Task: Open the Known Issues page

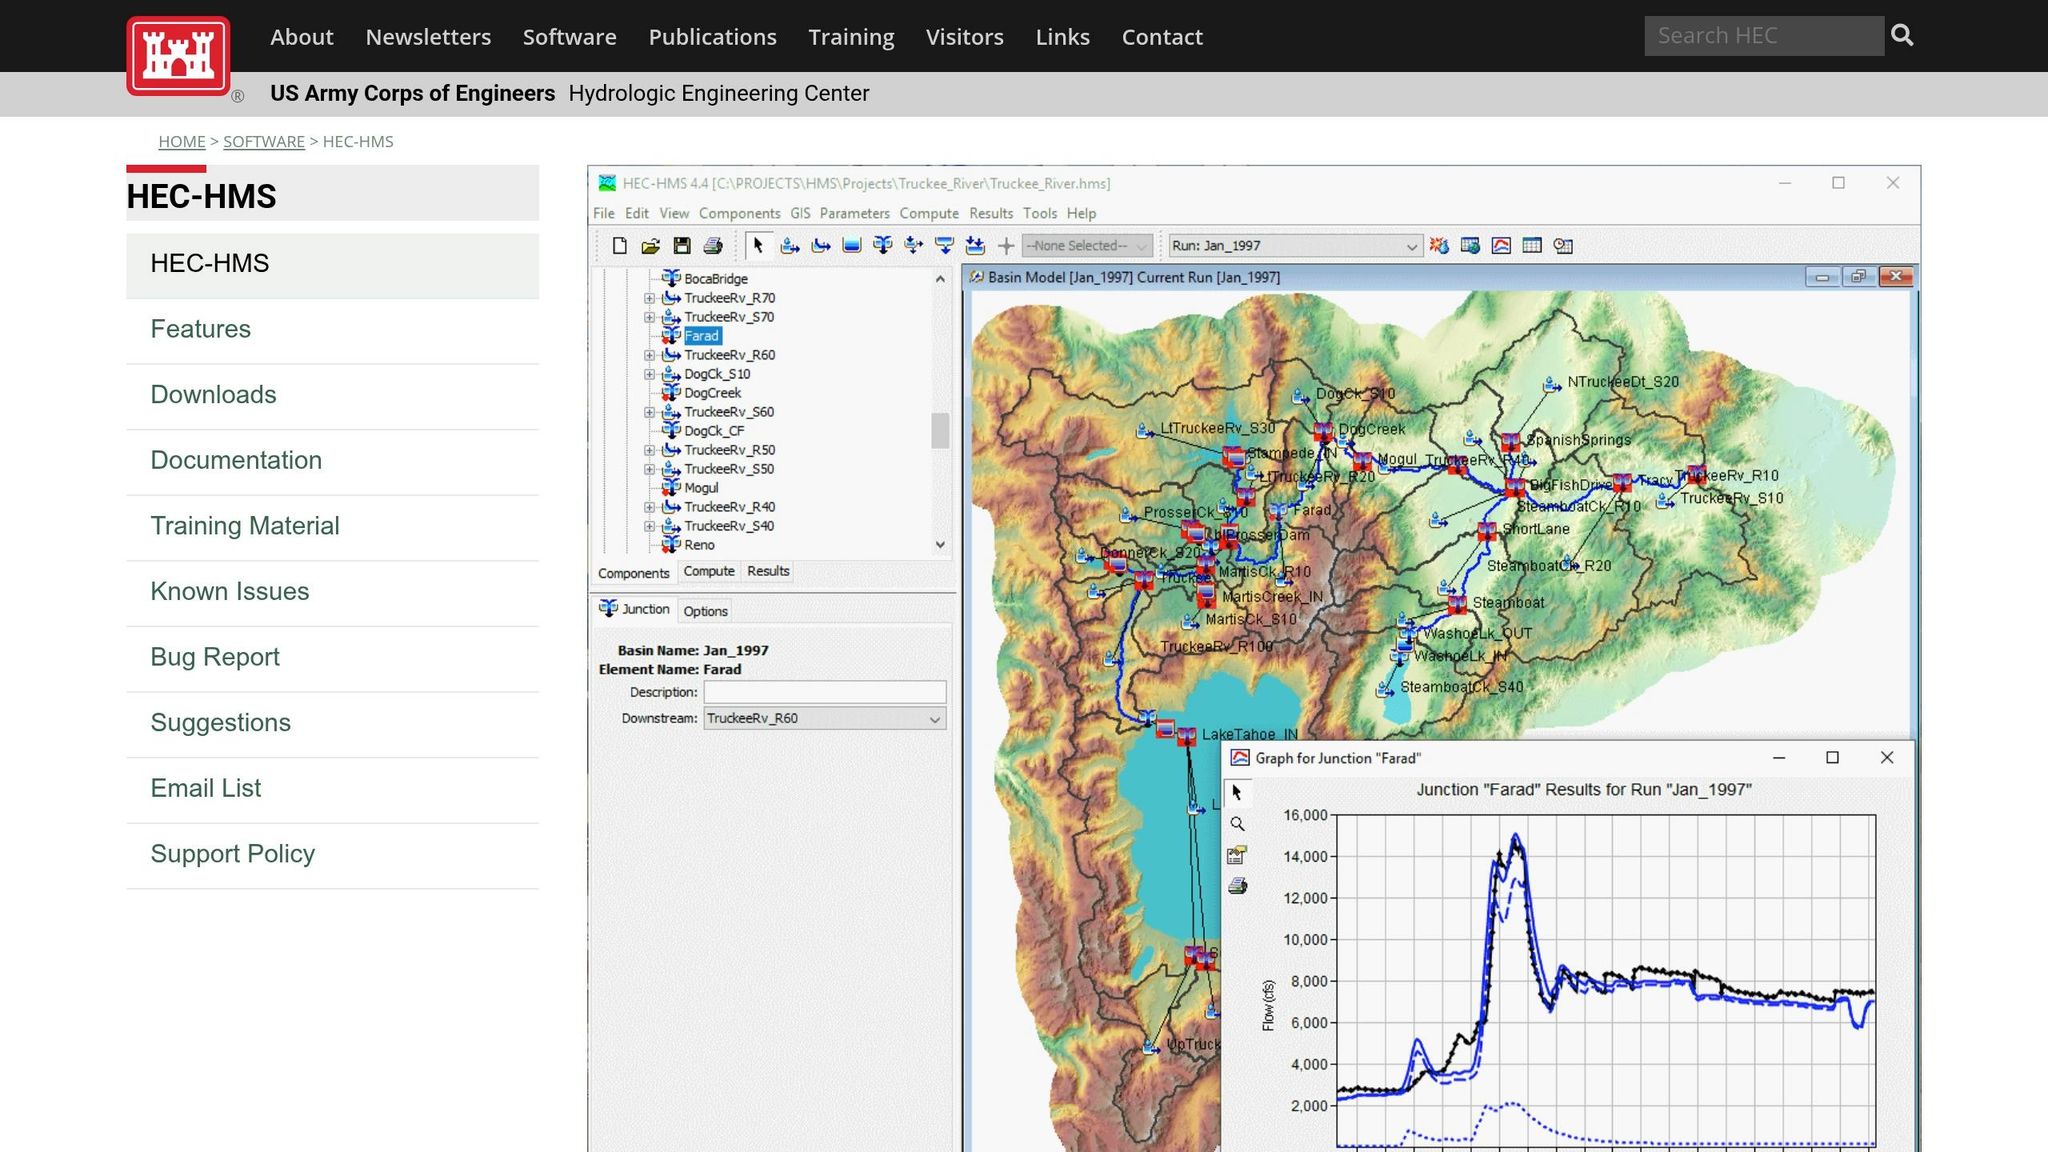Action: pyautogui.click(x=230, y=592)
